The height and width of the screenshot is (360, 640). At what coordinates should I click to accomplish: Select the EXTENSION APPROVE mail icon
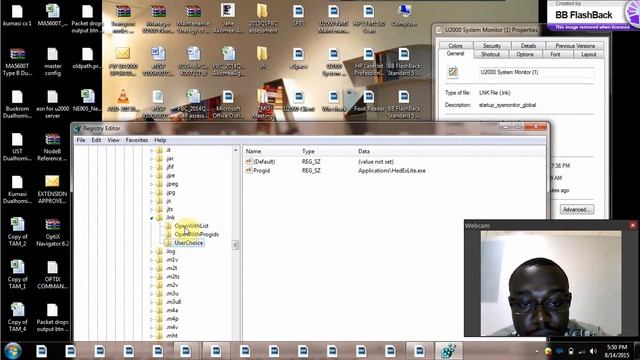[52, 189]
